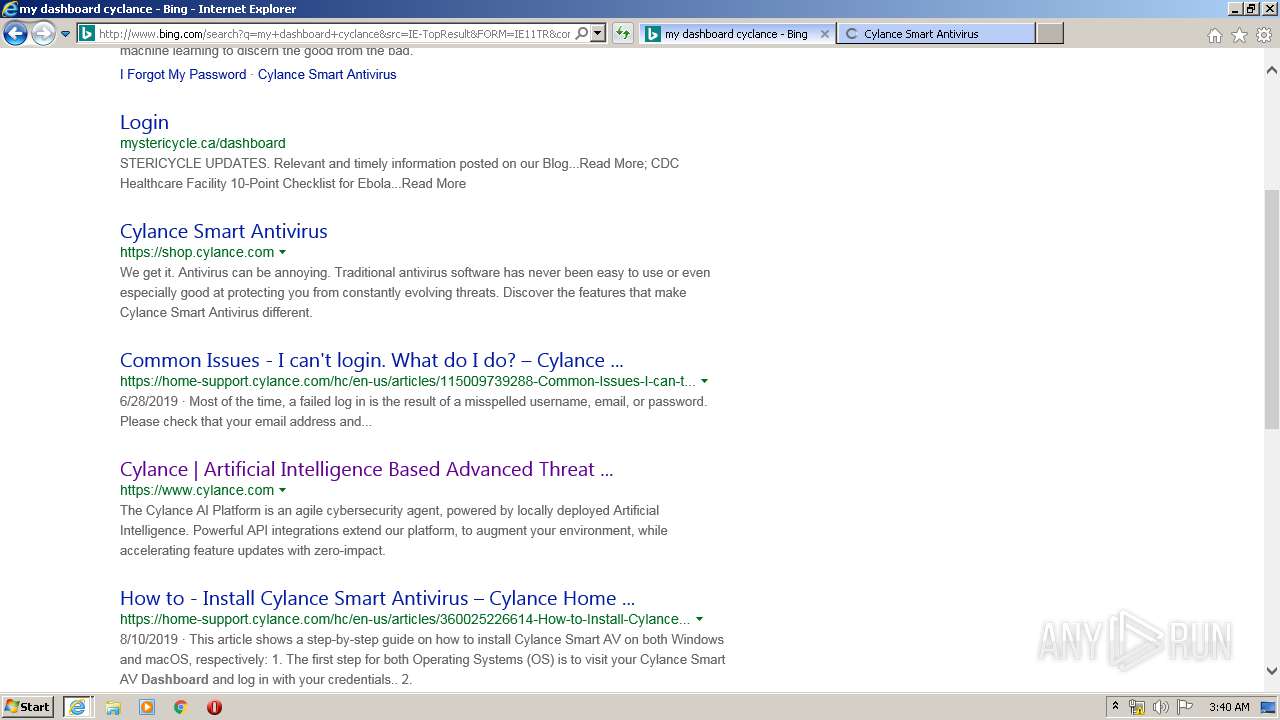
Task: Click the red Opera taskbar icon
Action: [214, 707]
